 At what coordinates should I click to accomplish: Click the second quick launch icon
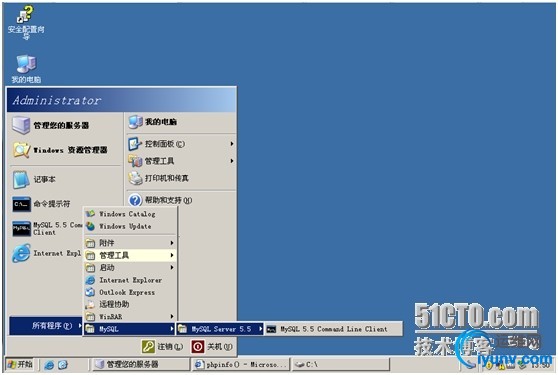[x=63, y=365]
